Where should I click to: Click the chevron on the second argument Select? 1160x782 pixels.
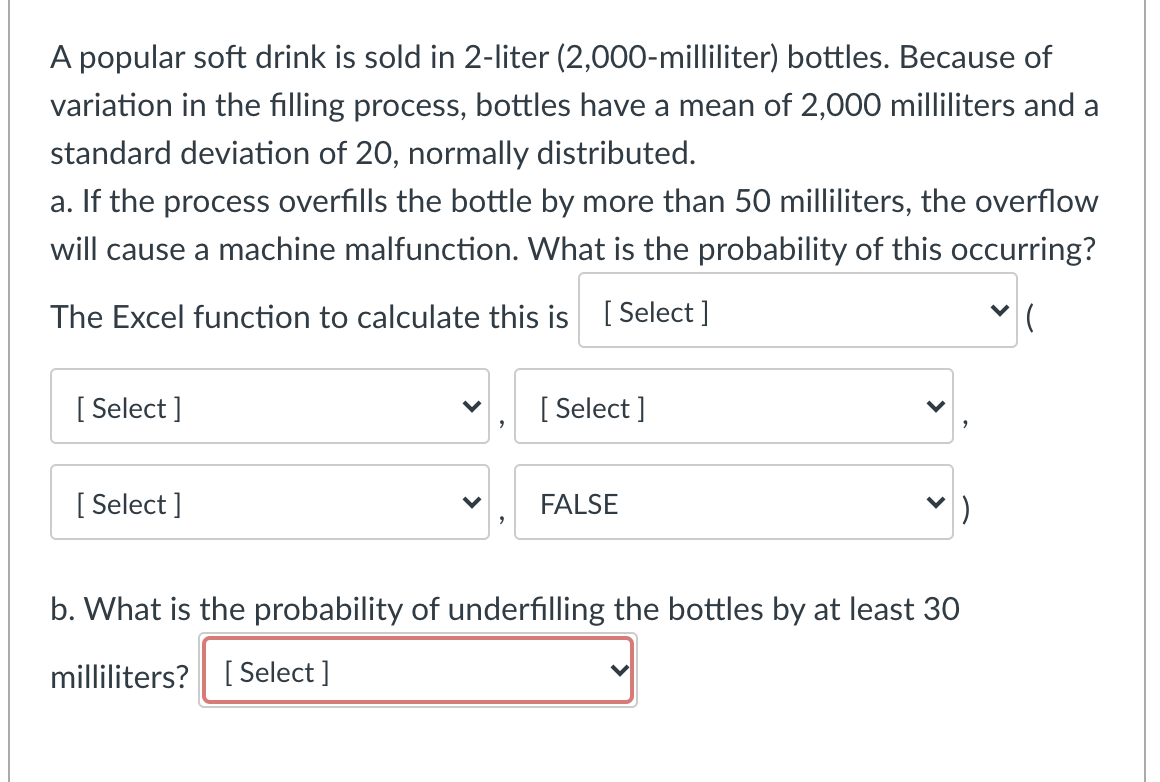click(x=935, y=405)
